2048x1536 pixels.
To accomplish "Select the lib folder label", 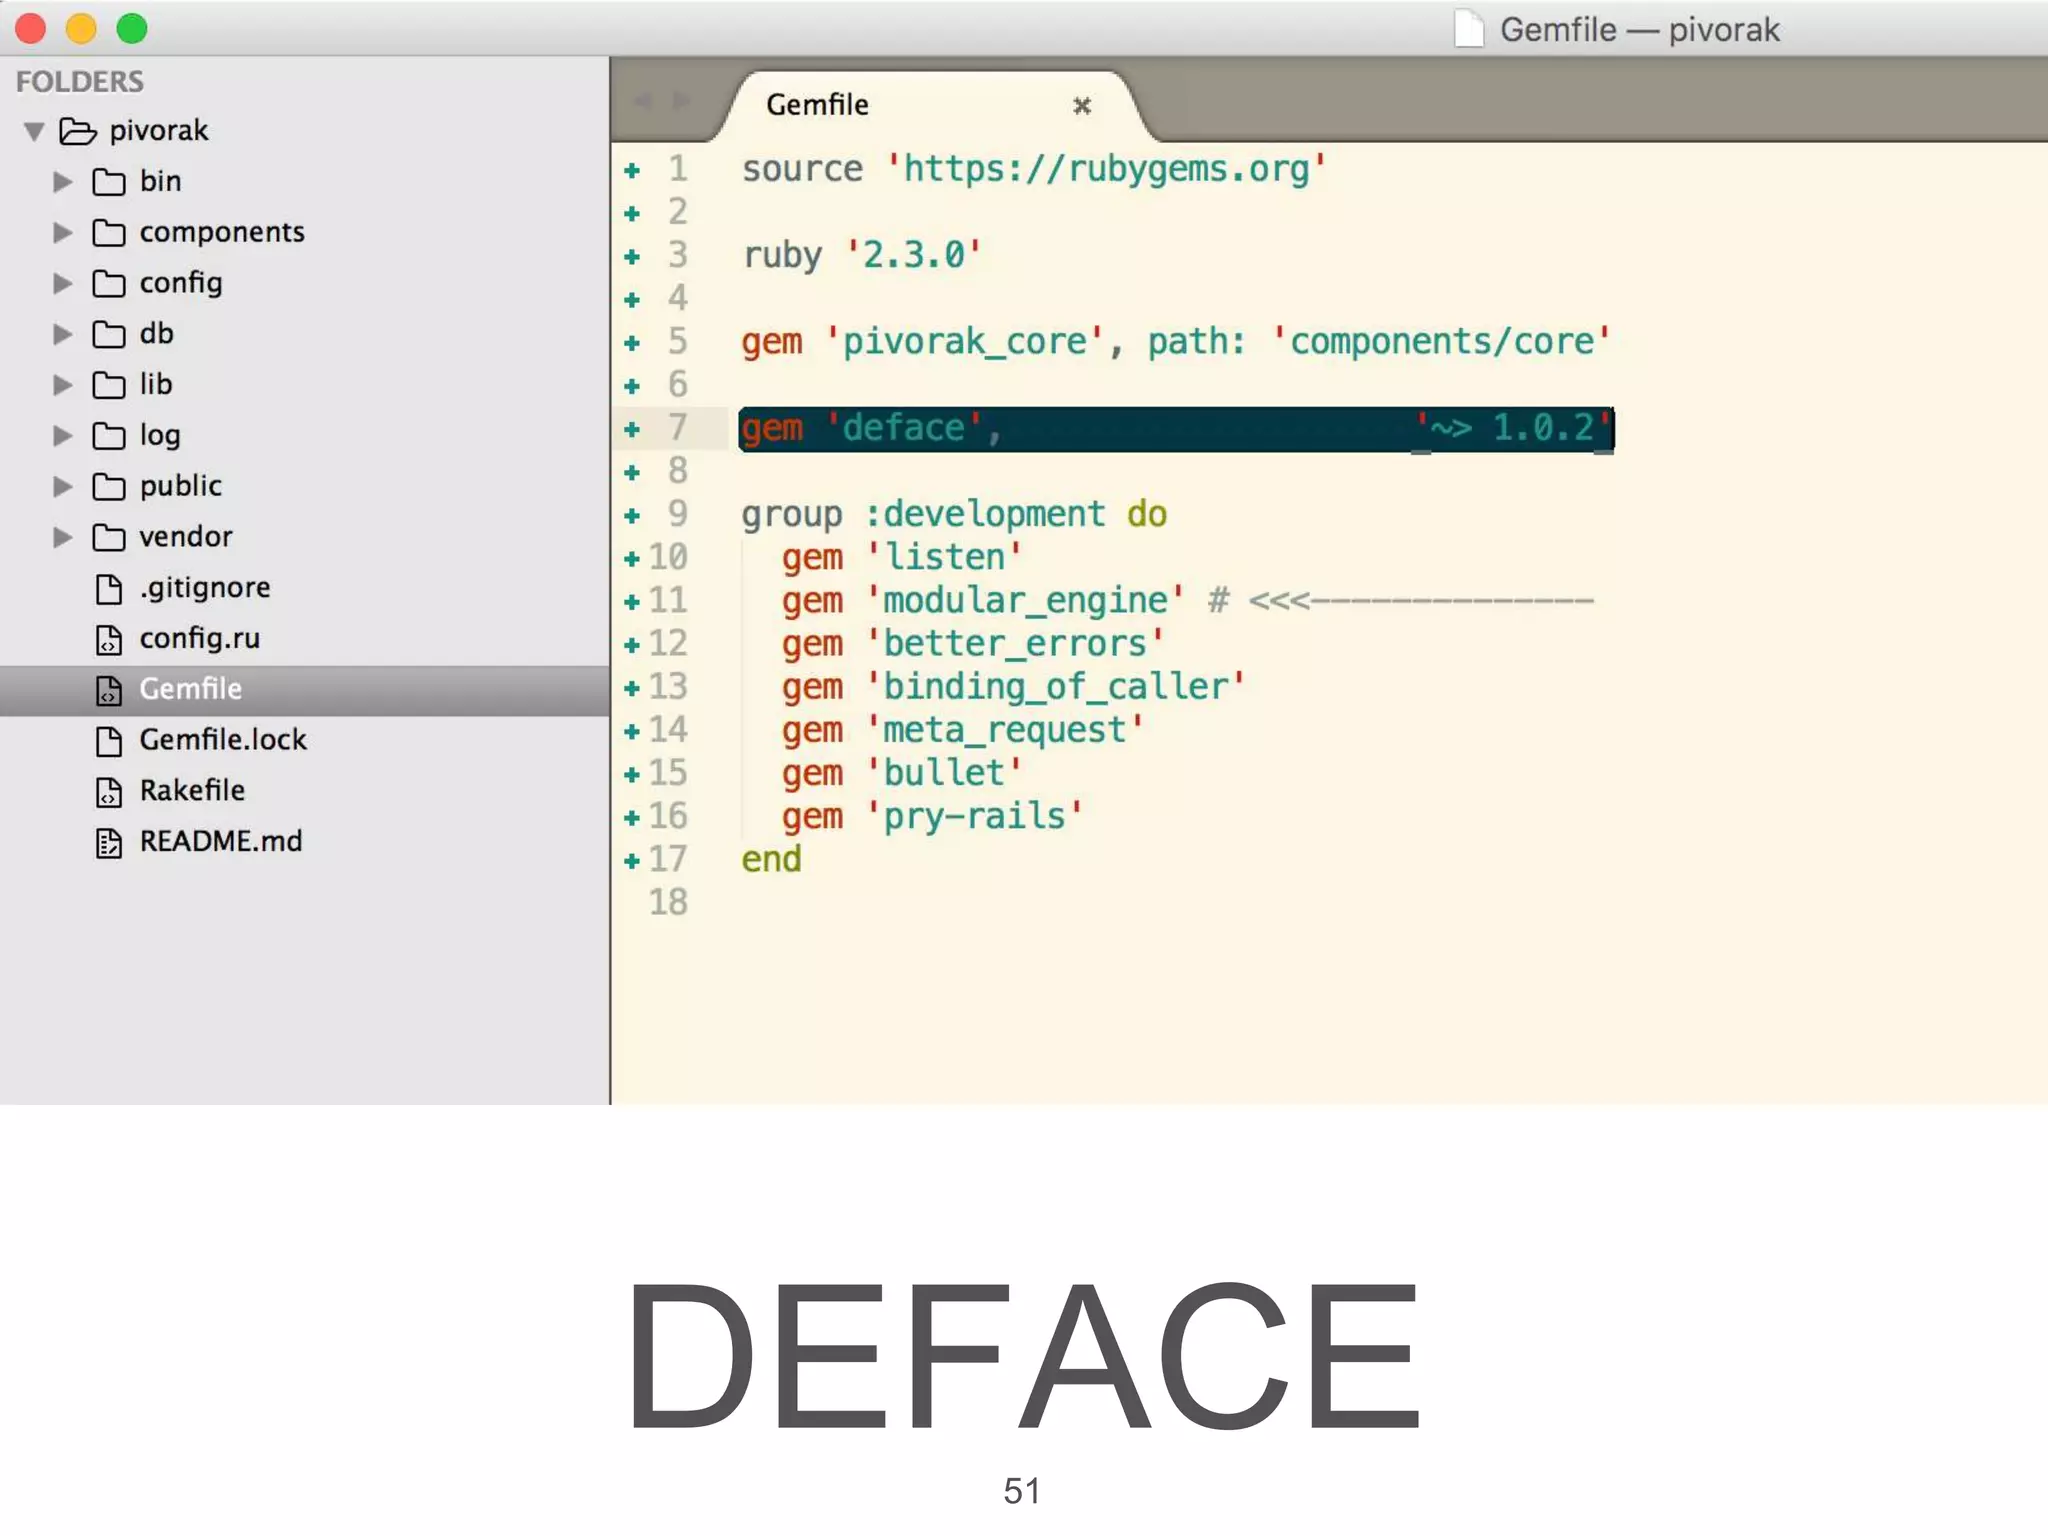I will 156,384.
